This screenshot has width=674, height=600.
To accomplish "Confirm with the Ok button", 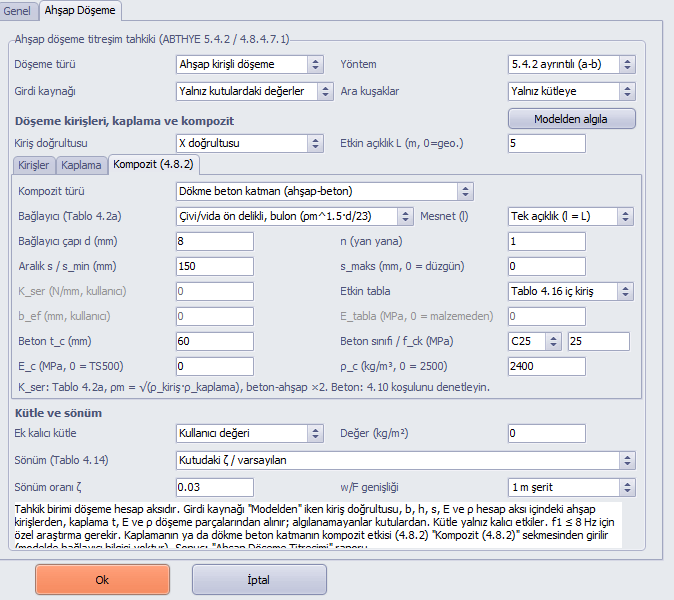I will pos(102,580).
